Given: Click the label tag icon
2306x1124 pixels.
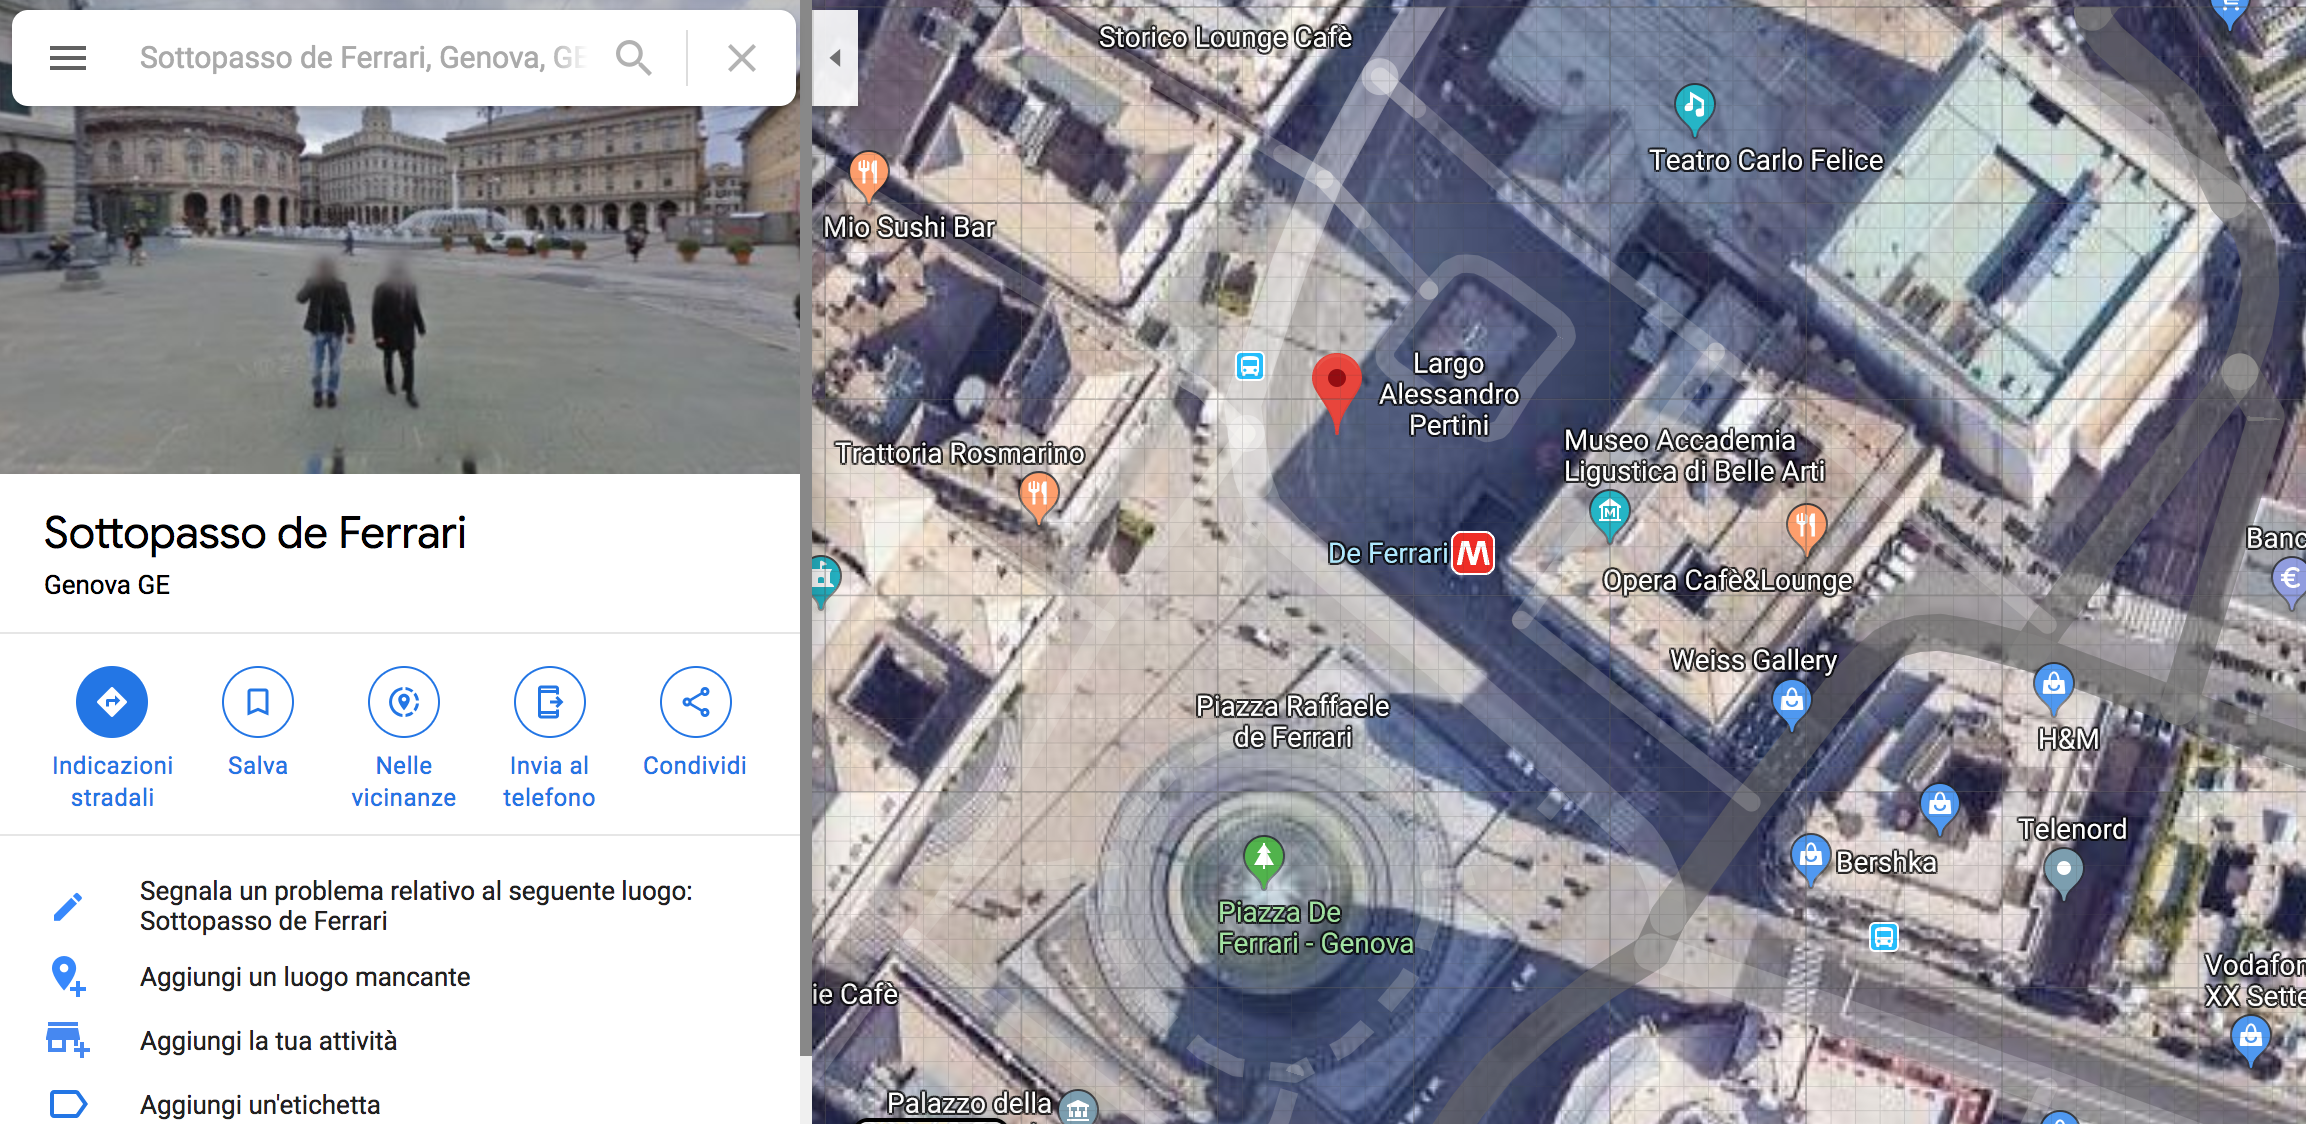Looking at the screenshot, I should point(68,1104).
